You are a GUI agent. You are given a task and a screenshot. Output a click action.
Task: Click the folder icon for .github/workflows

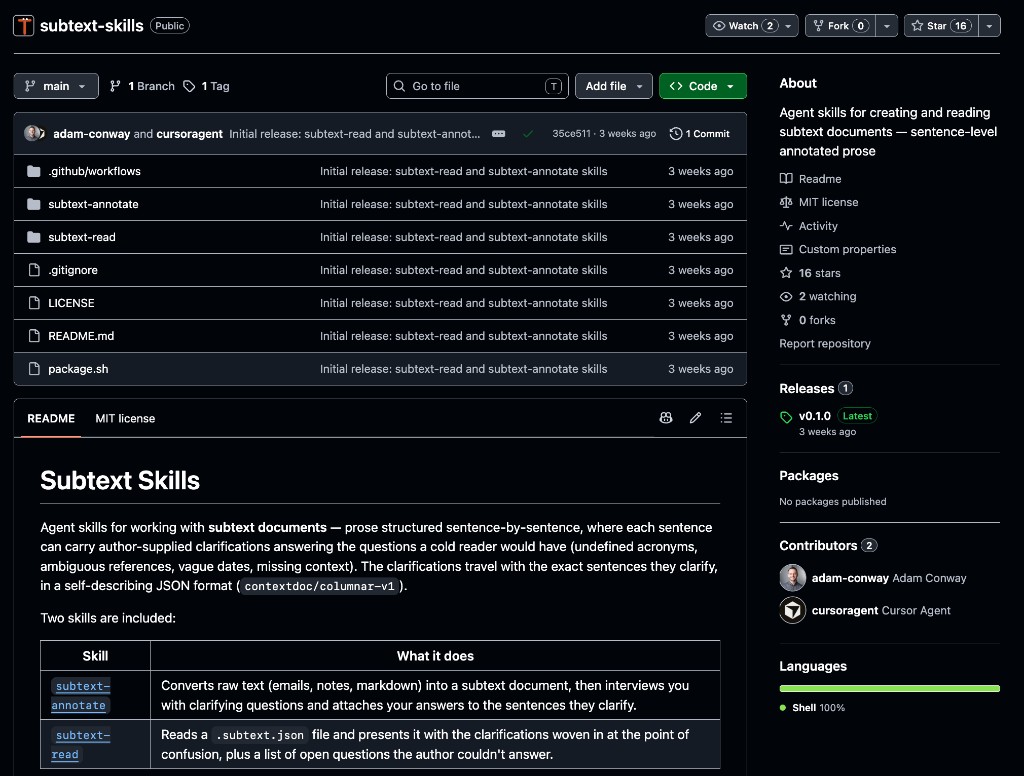pos(34,171)
